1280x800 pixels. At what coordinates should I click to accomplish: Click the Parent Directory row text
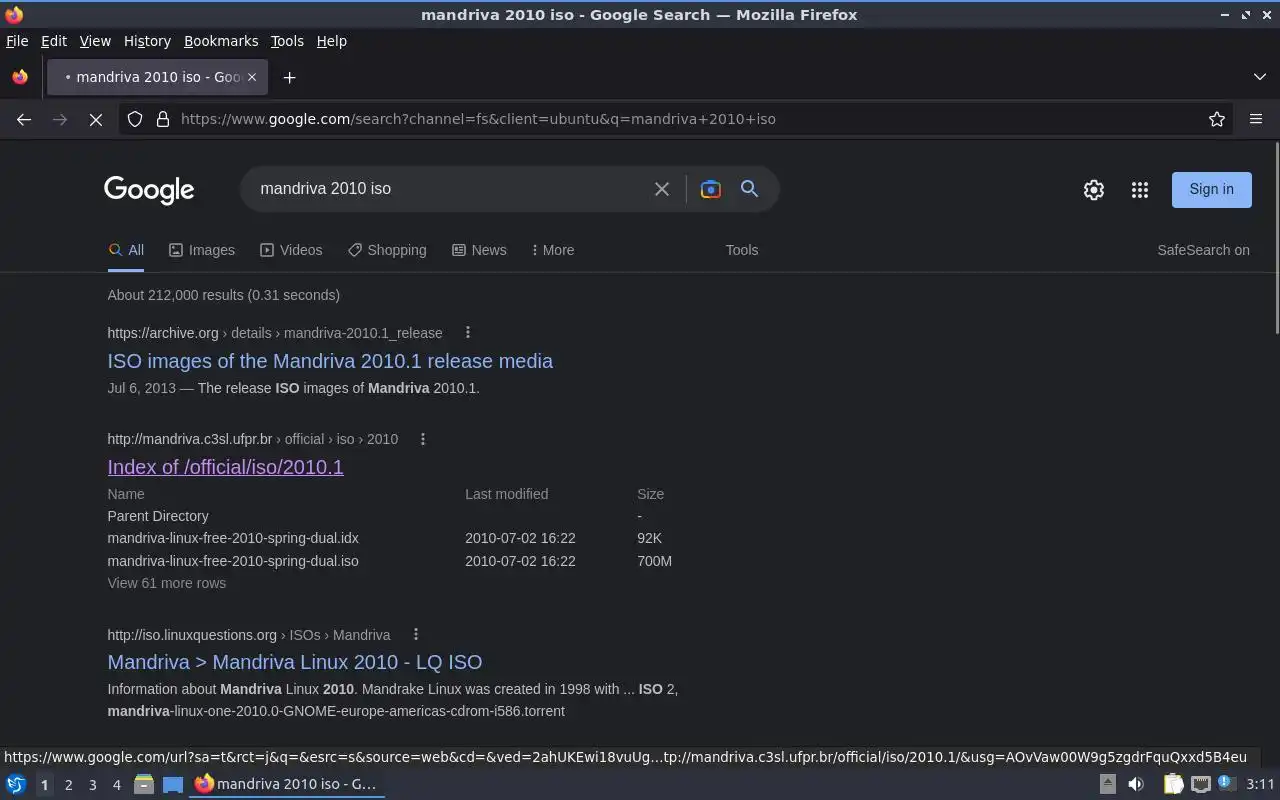tap(158, 516)
